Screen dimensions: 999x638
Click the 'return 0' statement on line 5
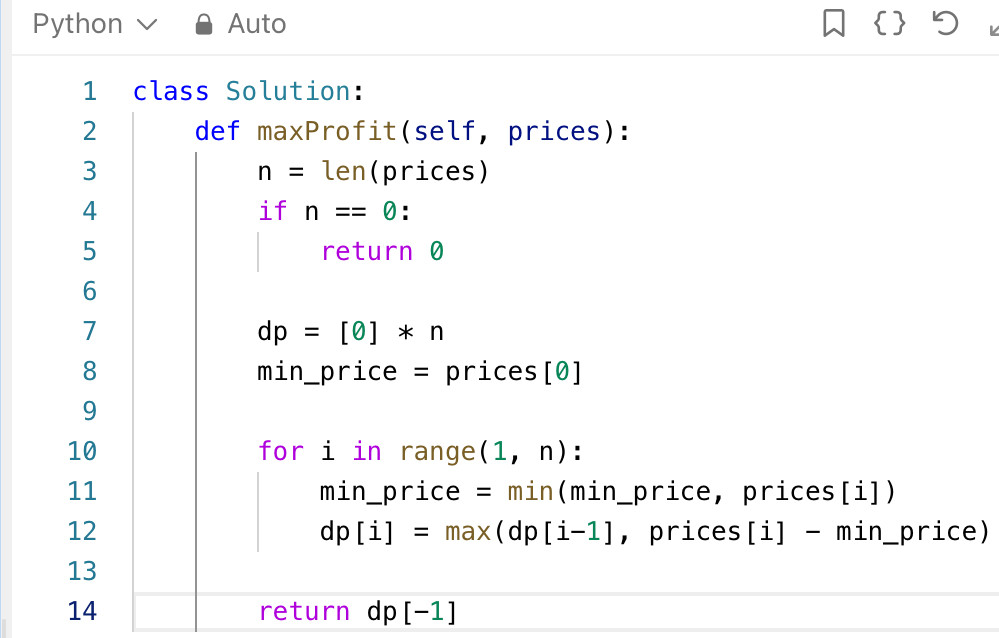point(381,251)
